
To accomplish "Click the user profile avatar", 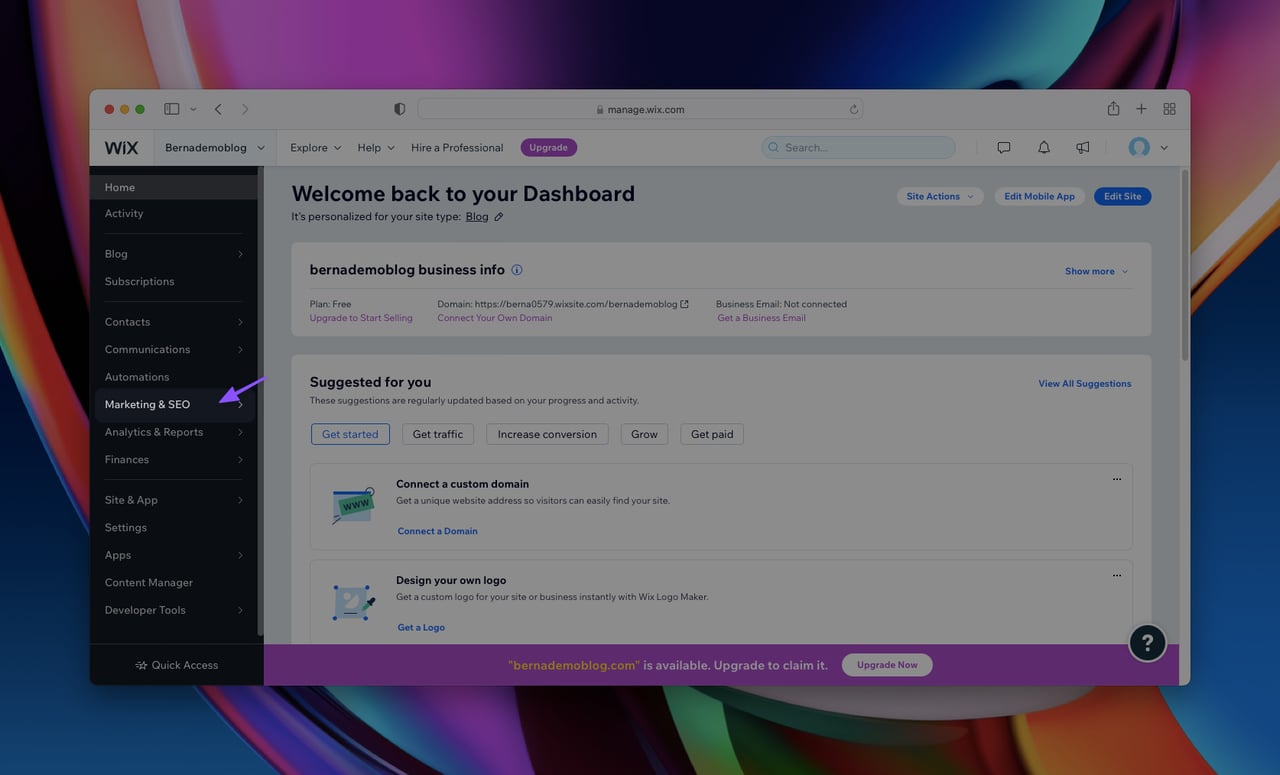I will (1139, 147).
